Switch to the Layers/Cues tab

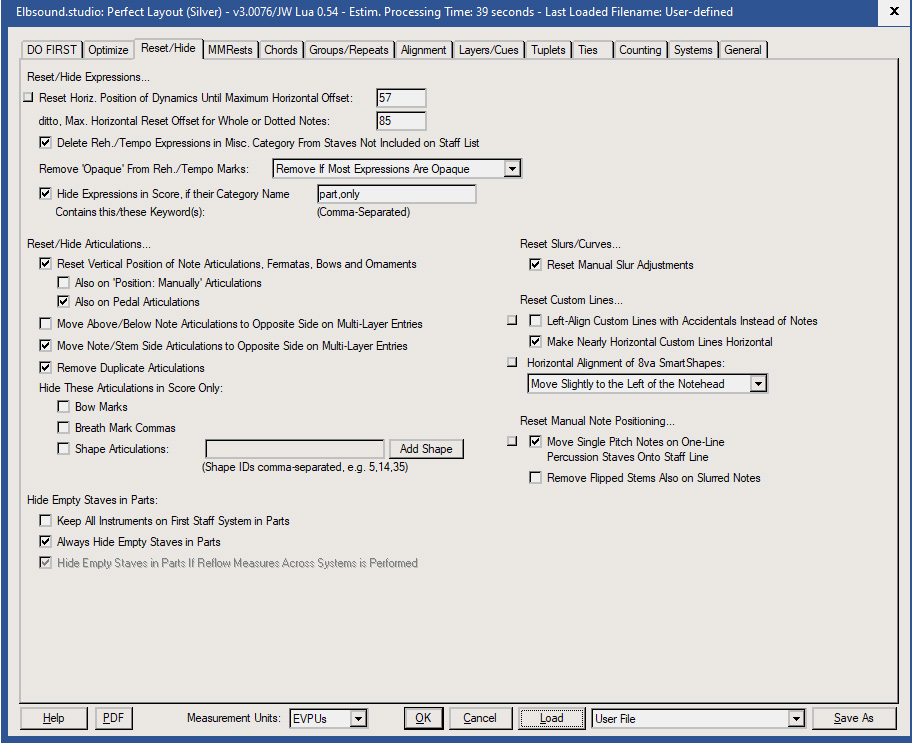click(x=488, y=49)
